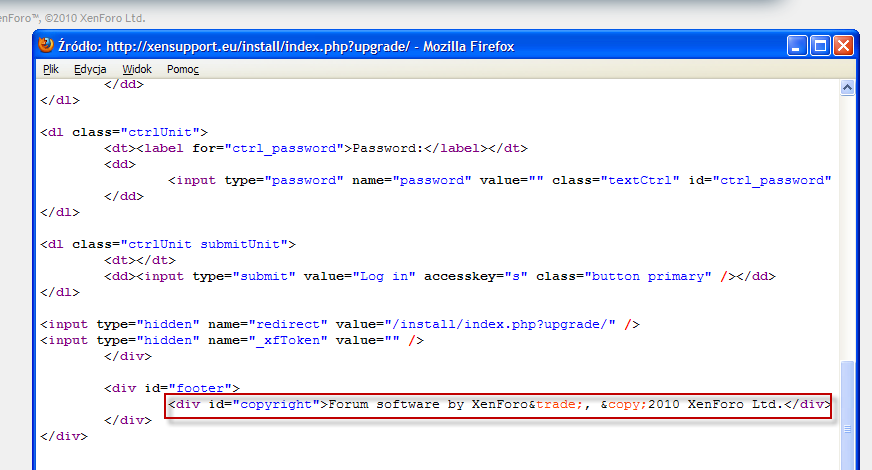Minimize the source viewer window

click(x=797, y=46)
